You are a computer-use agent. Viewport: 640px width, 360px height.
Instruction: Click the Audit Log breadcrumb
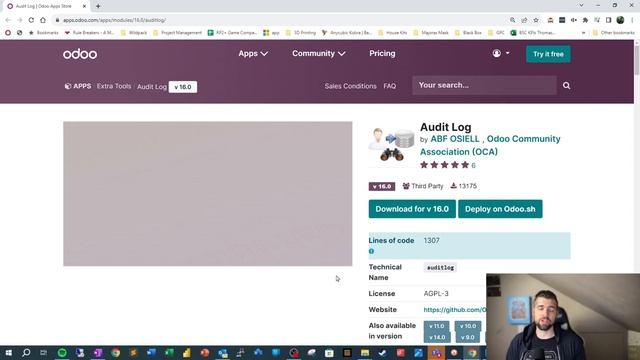tap(152, 87)
